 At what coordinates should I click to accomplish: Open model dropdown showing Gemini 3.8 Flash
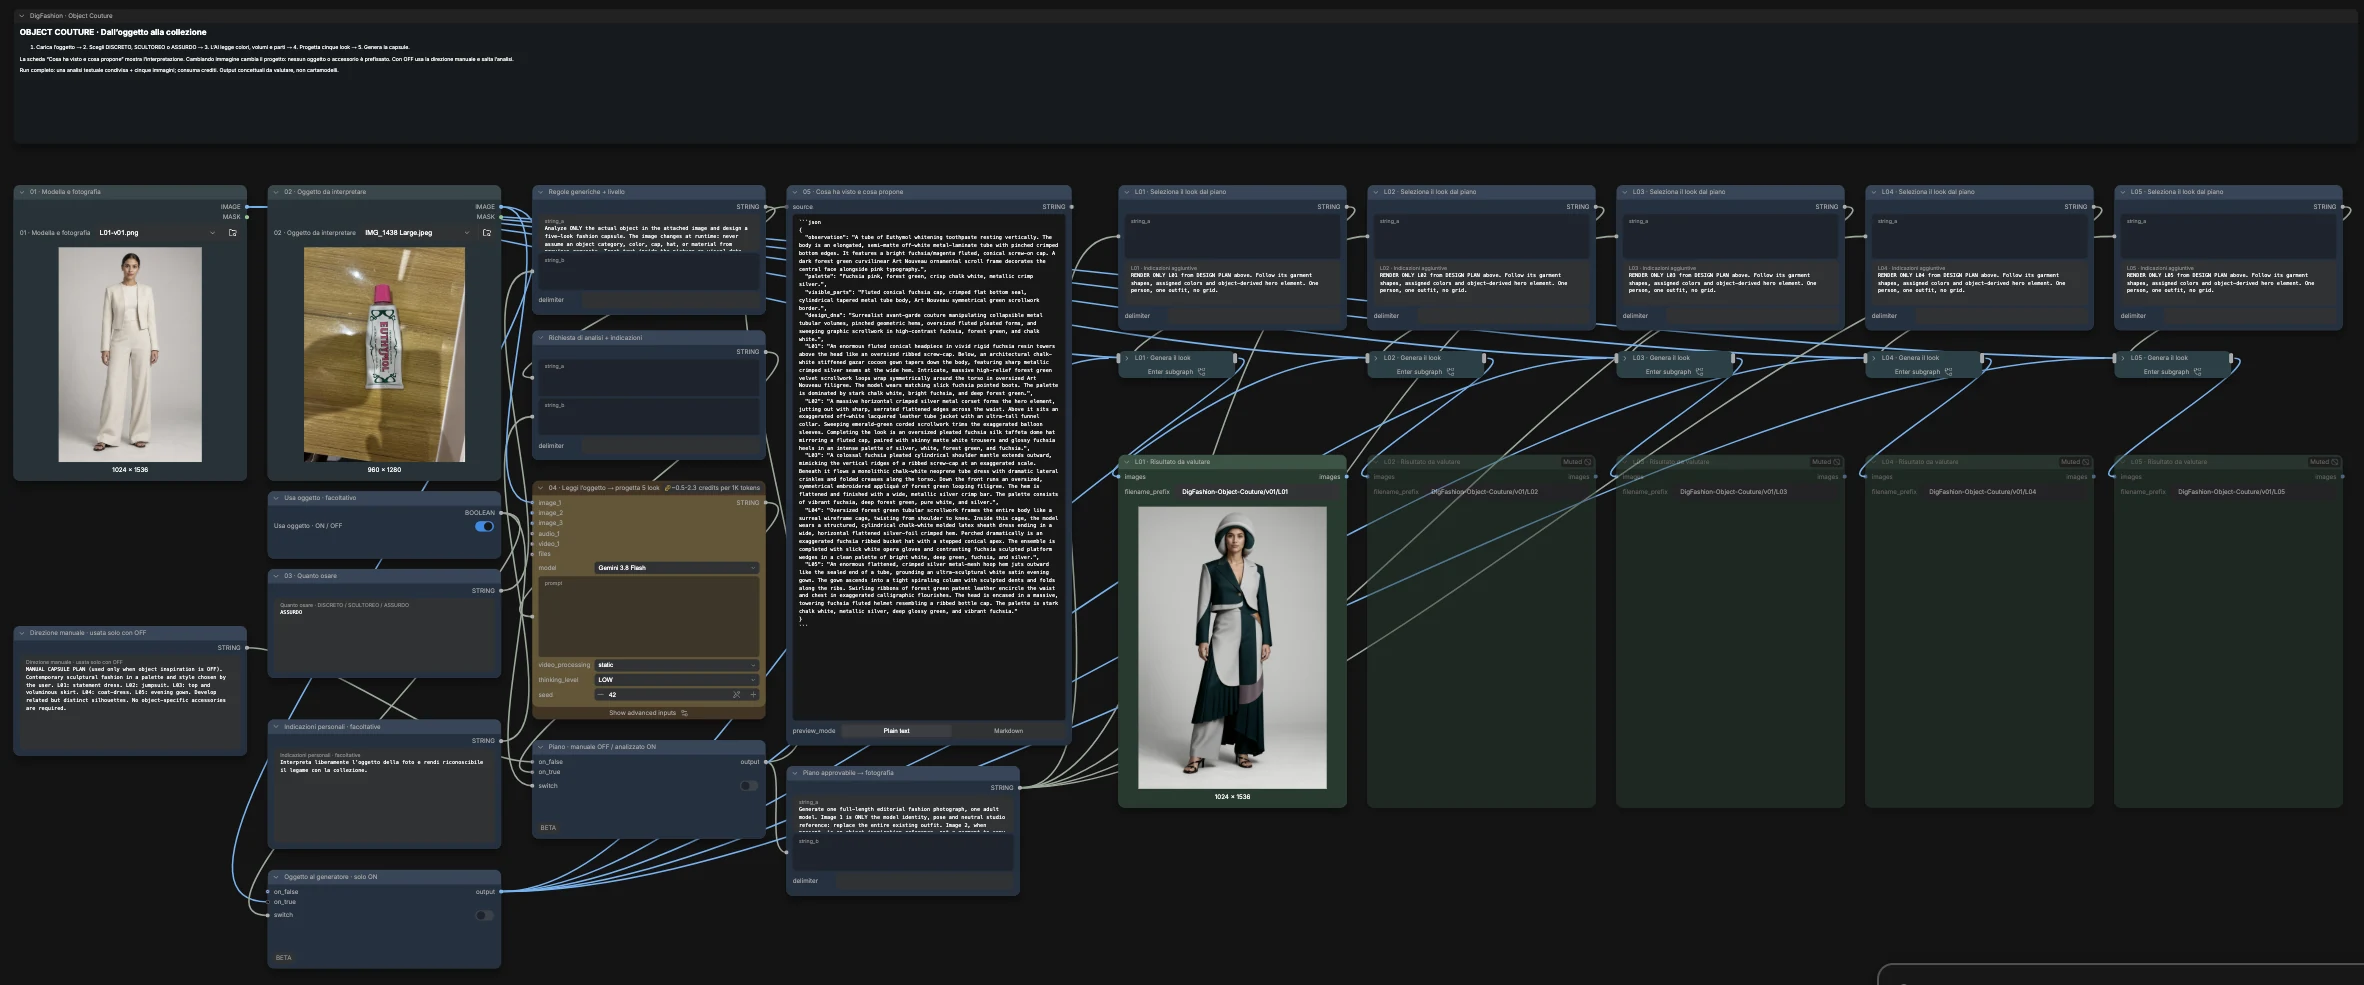pos(676,568)
